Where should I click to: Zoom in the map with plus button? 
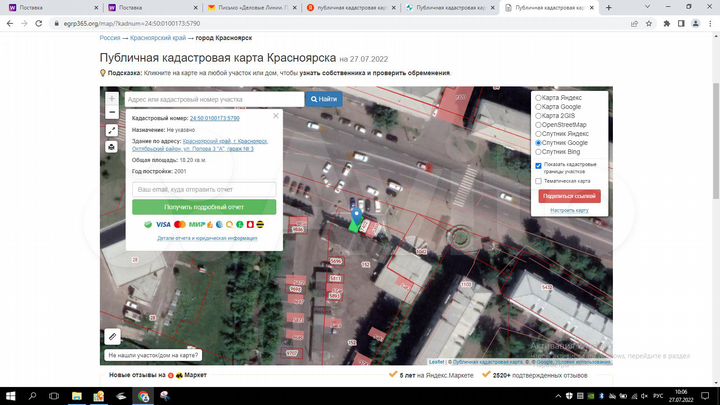point(112,99)
